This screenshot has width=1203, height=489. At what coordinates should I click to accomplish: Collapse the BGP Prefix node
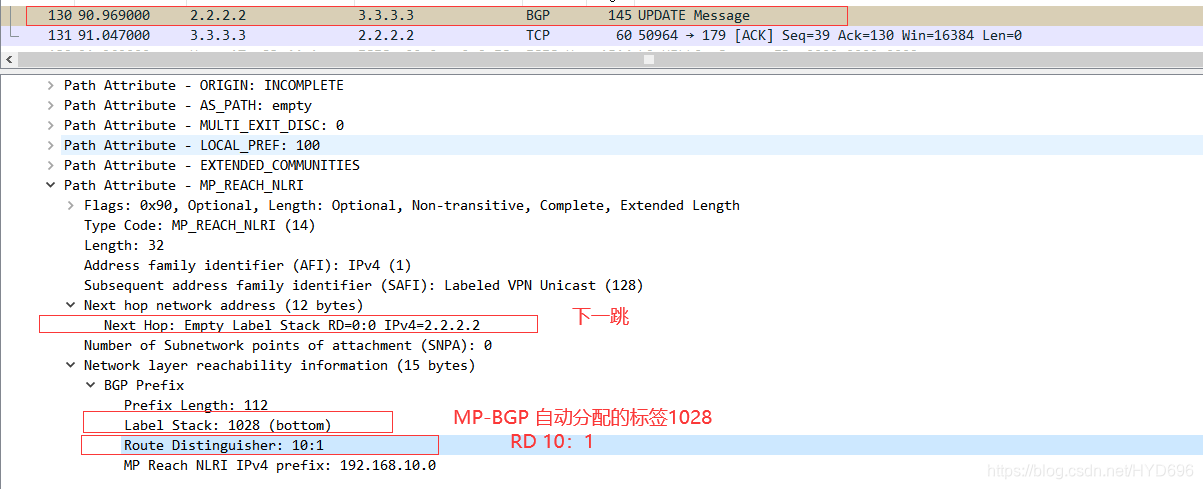coord(90,385)
